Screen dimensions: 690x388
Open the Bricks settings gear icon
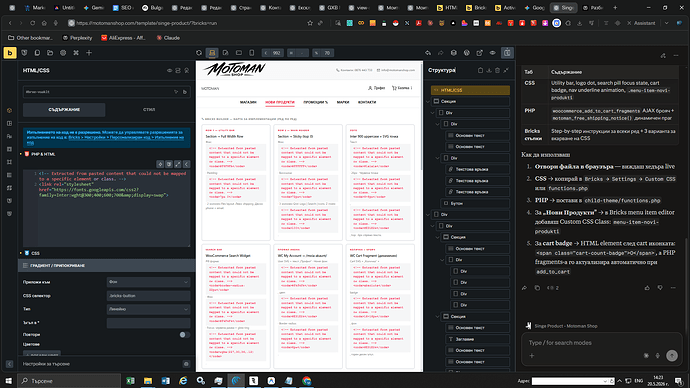click(x=63, y=53)
